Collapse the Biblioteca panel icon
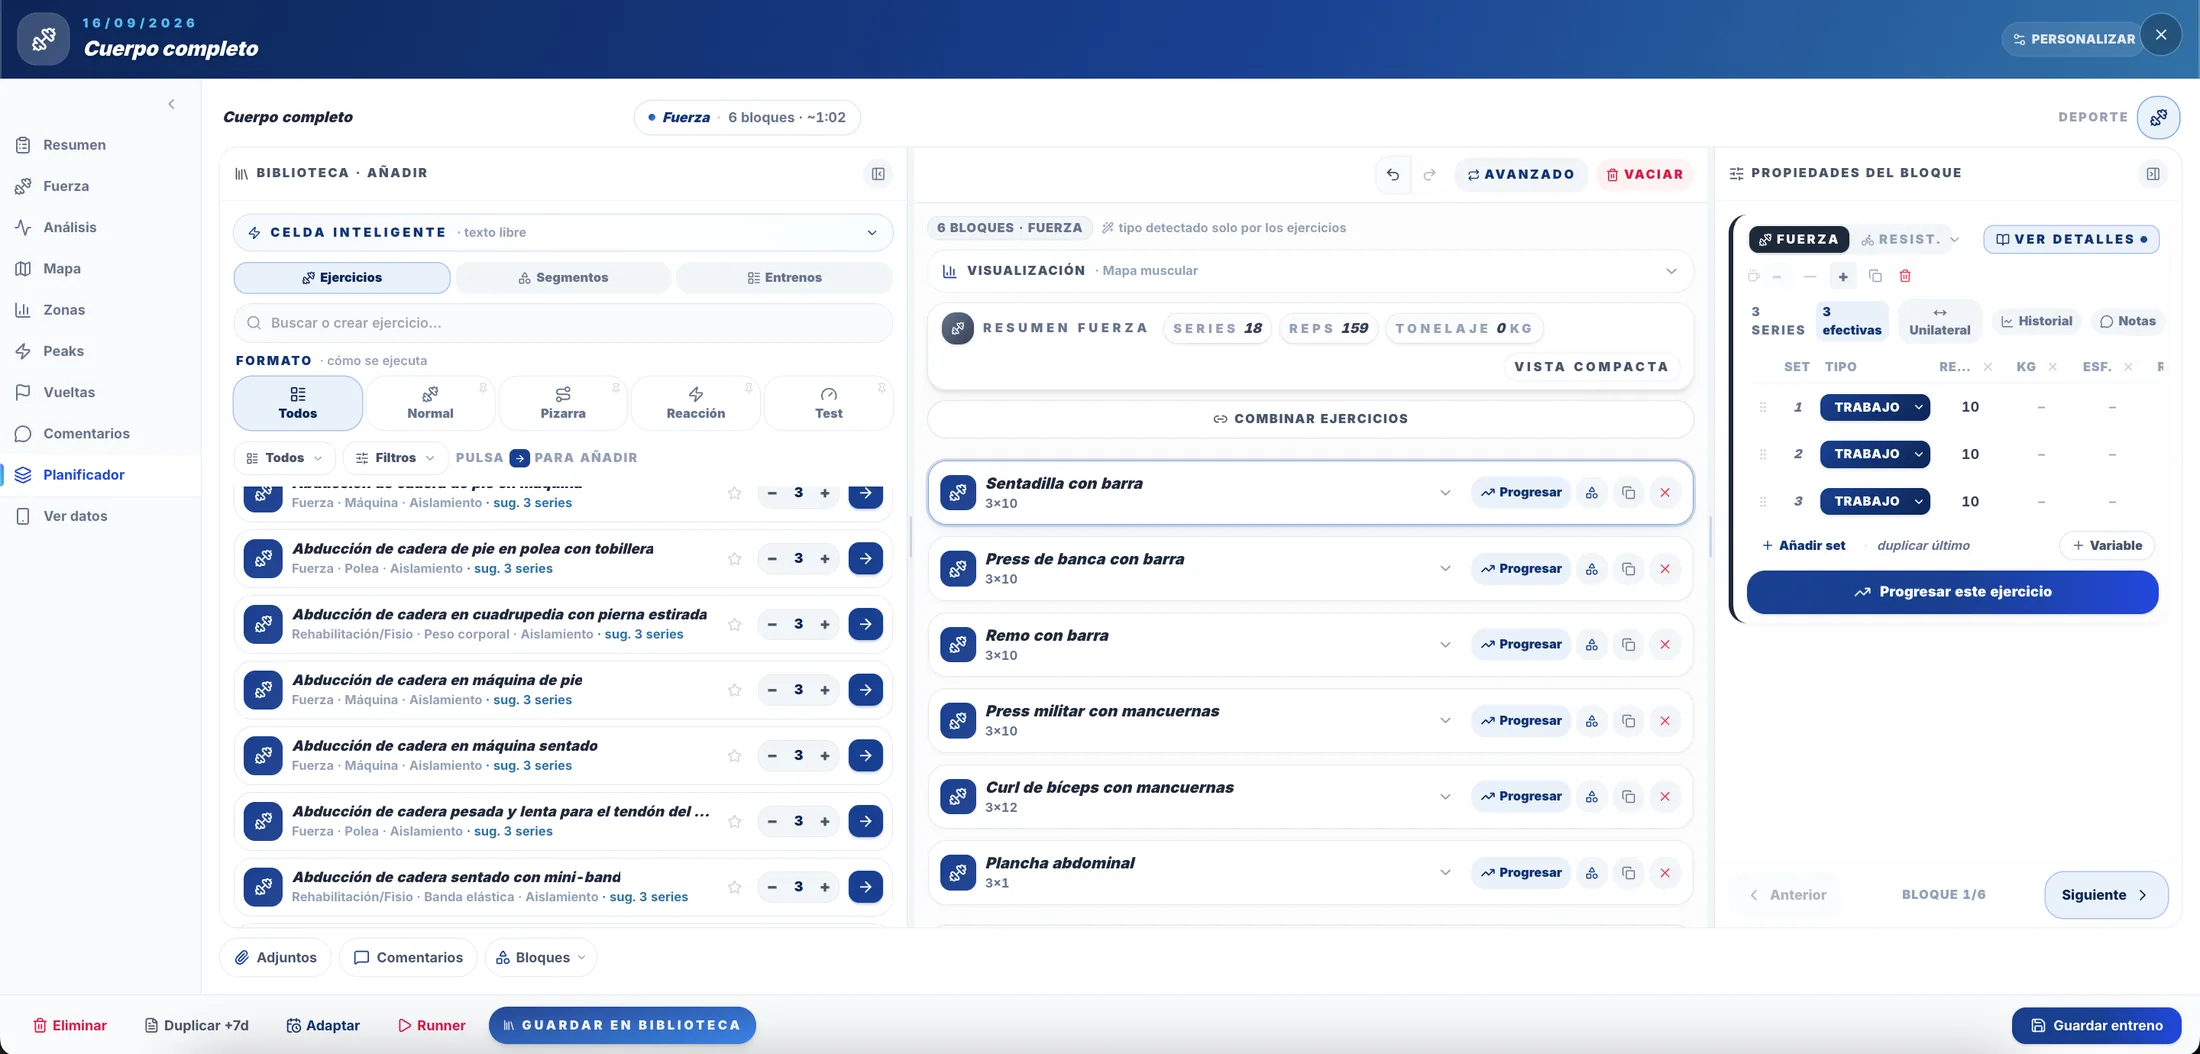Screen dimensions: 2200x1054 click(x=878, y=174)
